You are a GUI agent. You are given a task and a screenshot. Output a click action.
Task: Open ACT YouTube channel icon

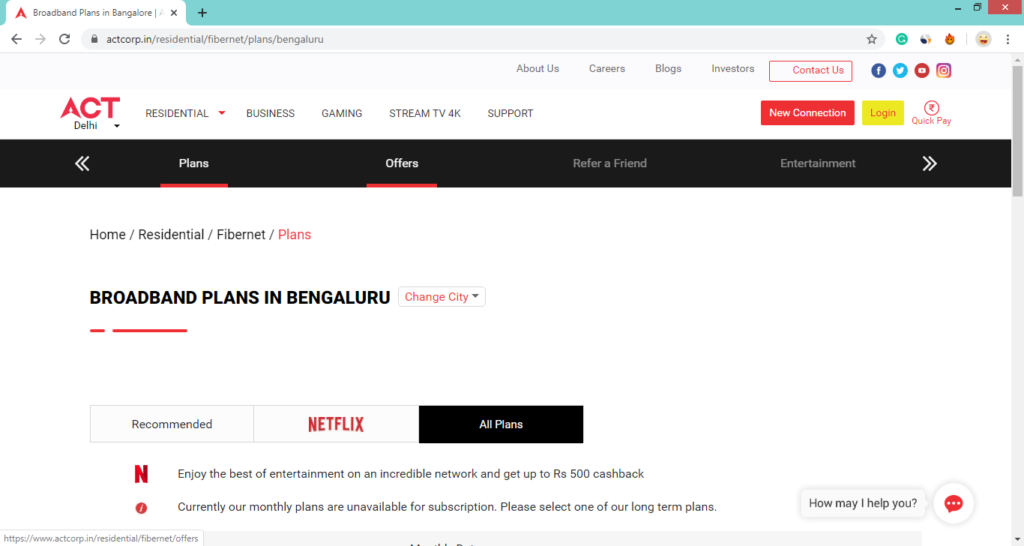[921, 71]
